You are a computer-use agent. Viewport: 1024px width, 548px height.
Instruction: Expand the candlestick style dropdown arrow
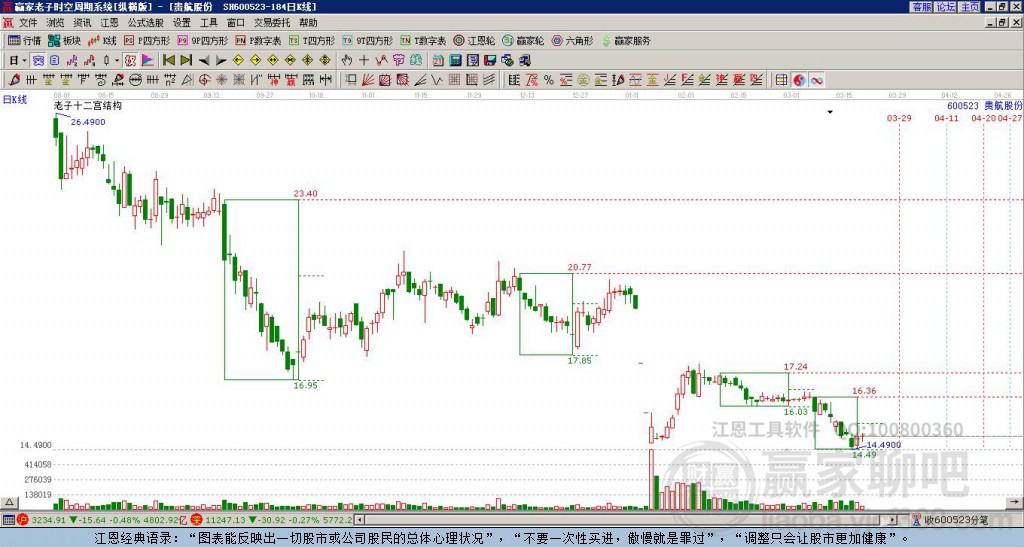[x=117, y=61]
